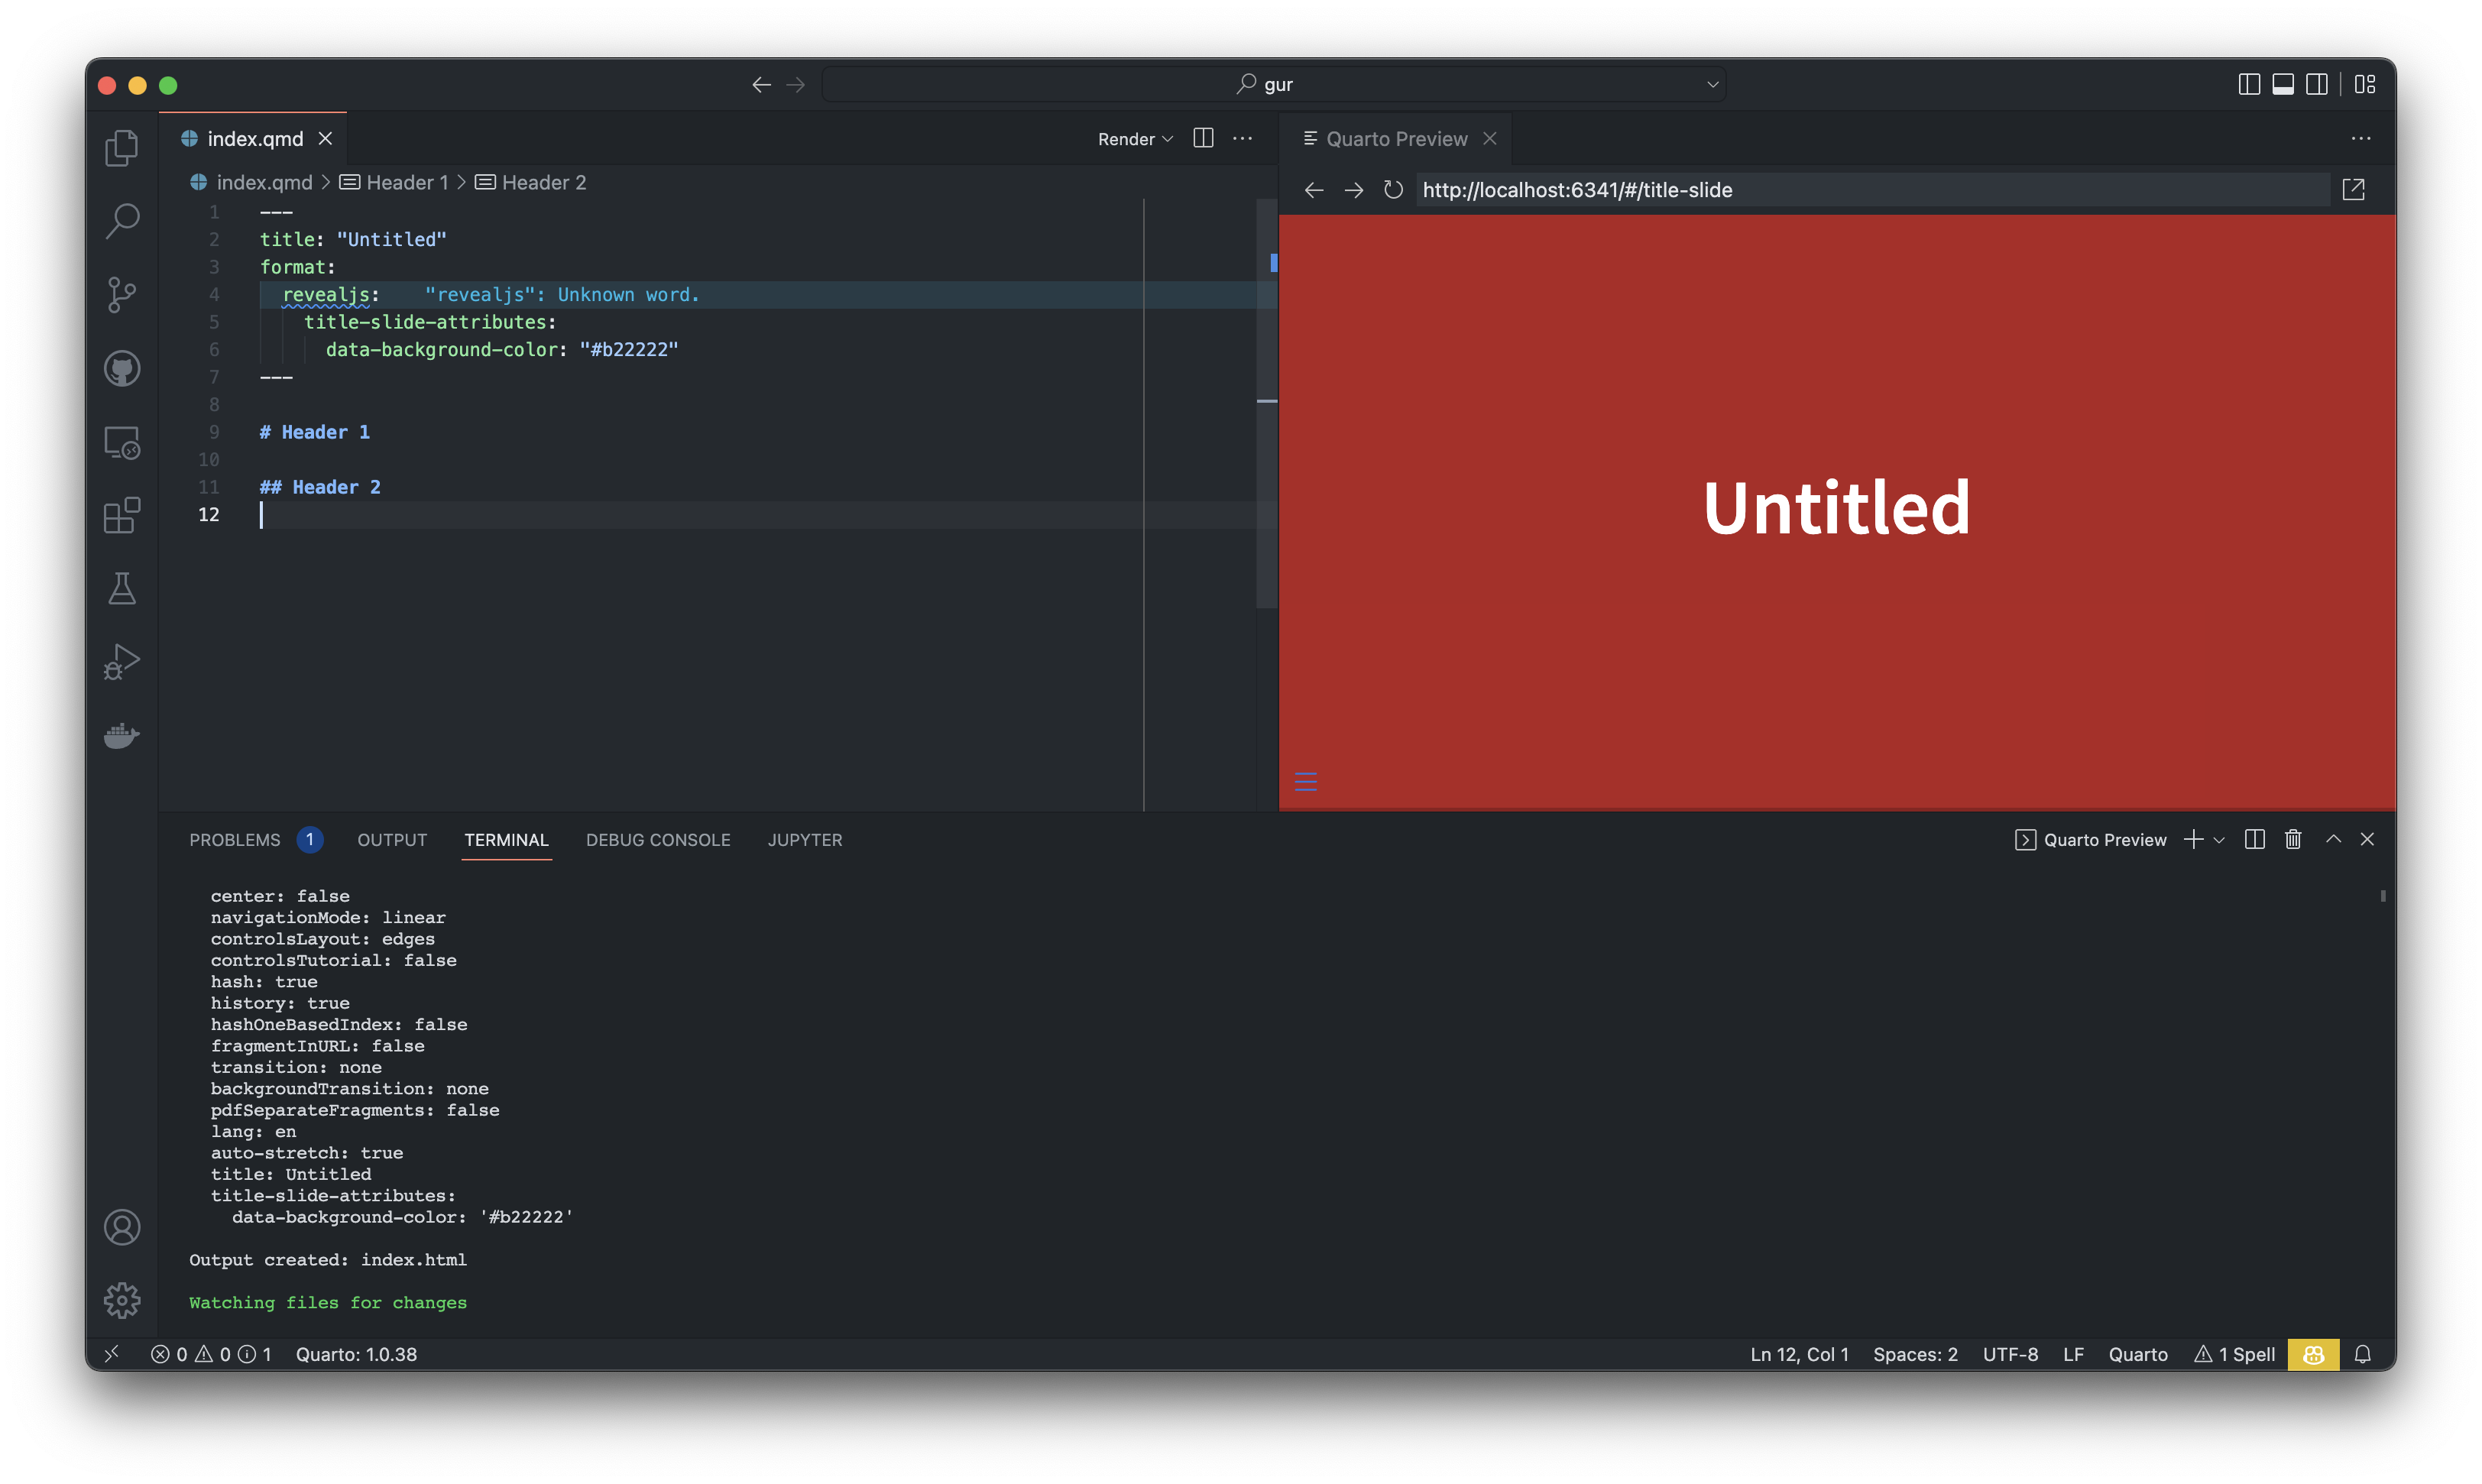This screenshot has height=1484, width=2482.
Task: Toggle the primary side bar visibility
Action: click(x=2248, y=85)
